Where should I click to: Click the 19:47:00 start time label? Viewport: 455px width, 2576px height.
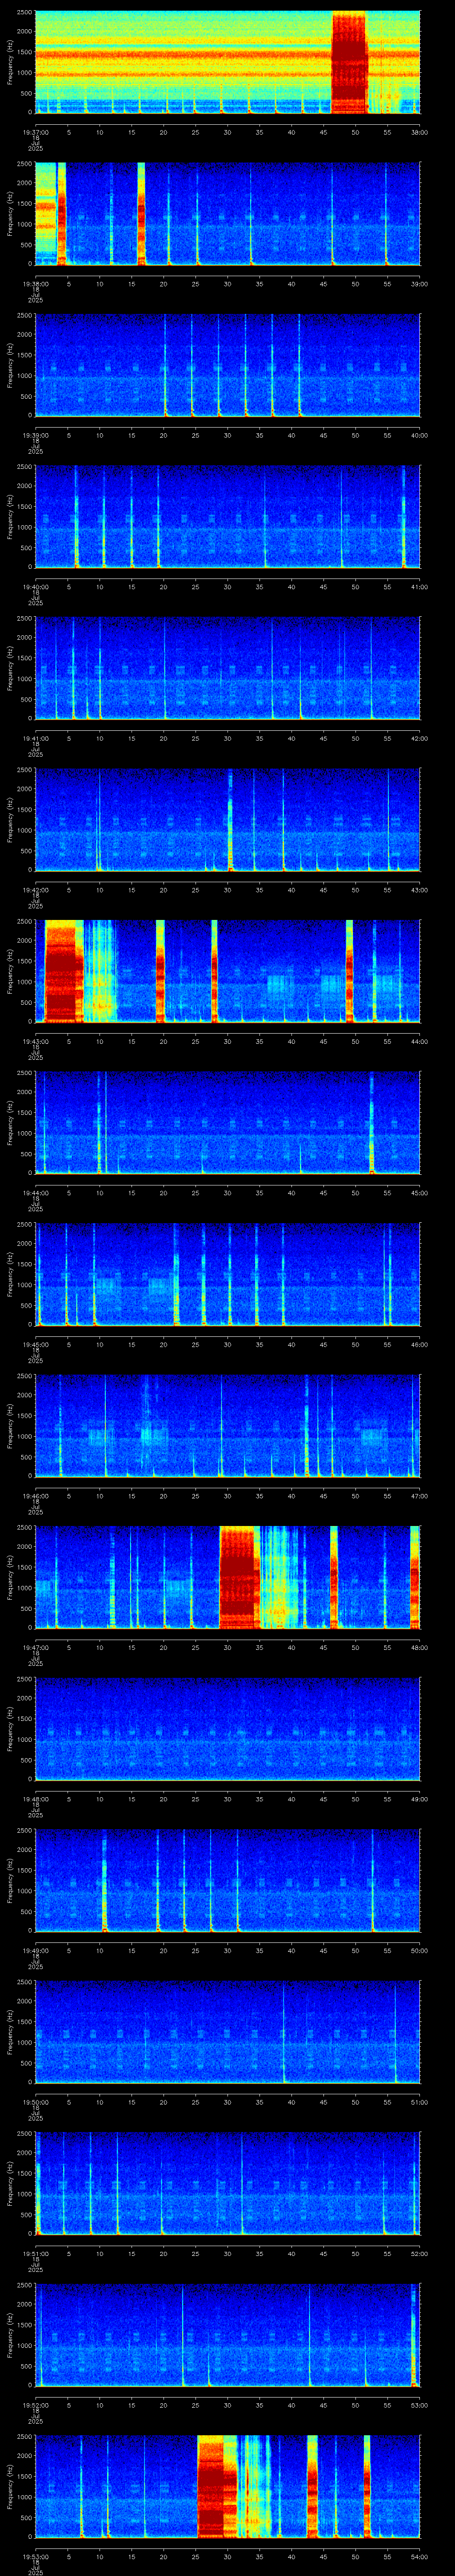click(x=35, y=1648)
